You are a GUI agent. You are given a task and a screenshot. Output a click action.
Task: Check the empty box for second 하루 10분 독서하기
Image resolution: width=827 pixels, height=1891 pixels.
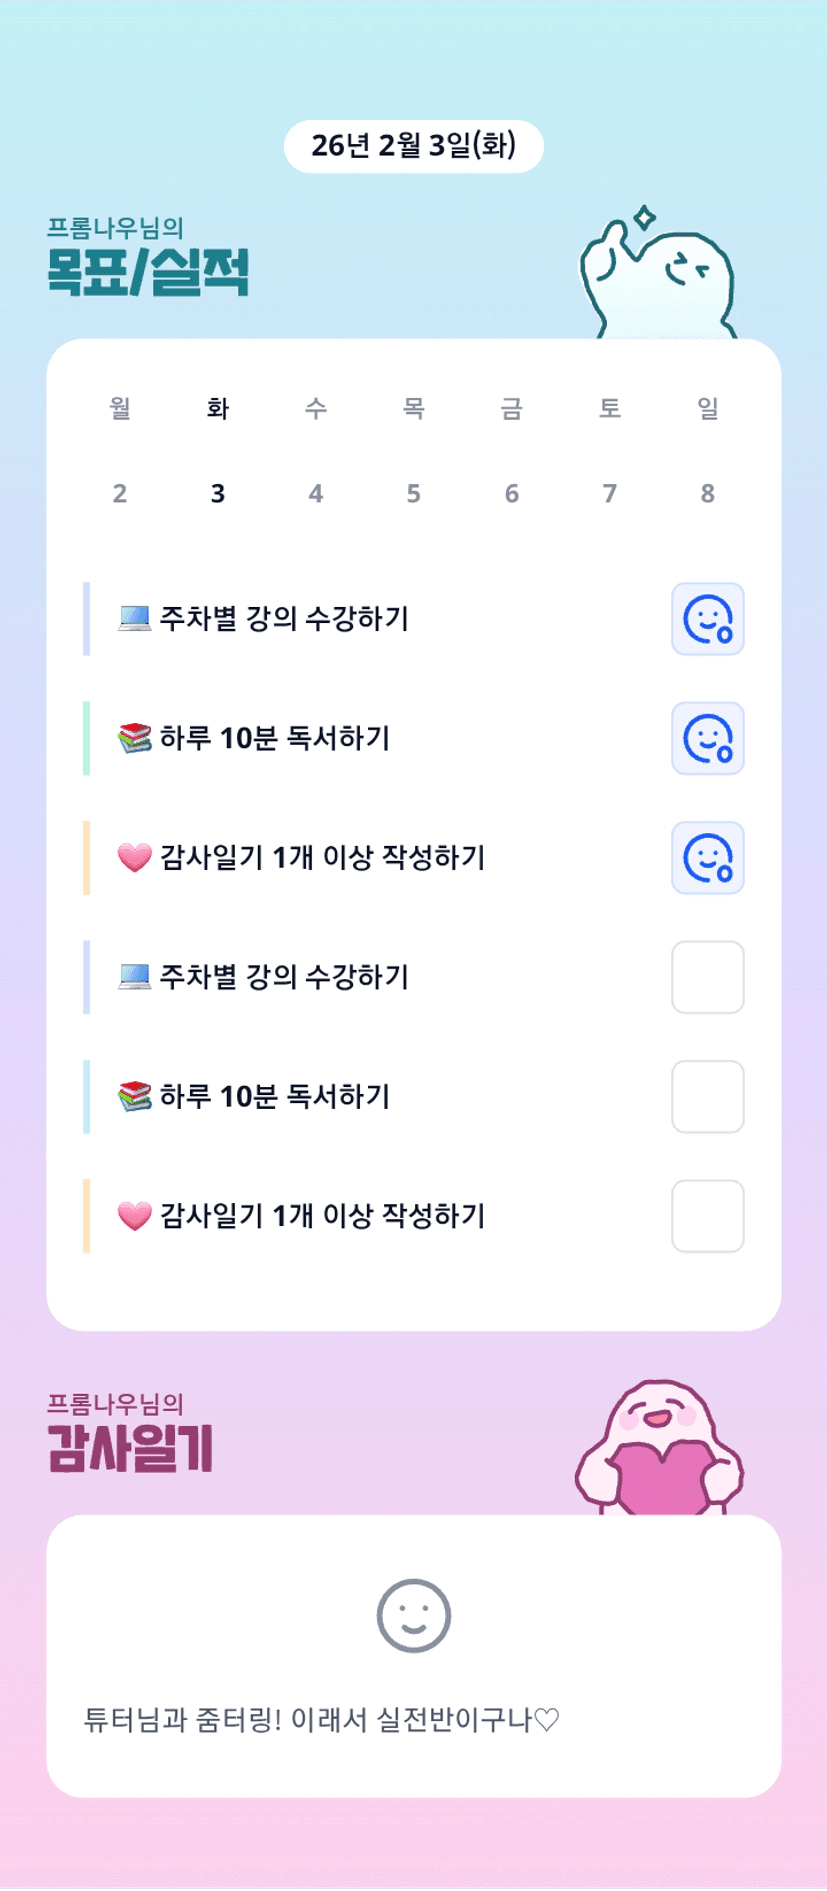pos(707,1097)
